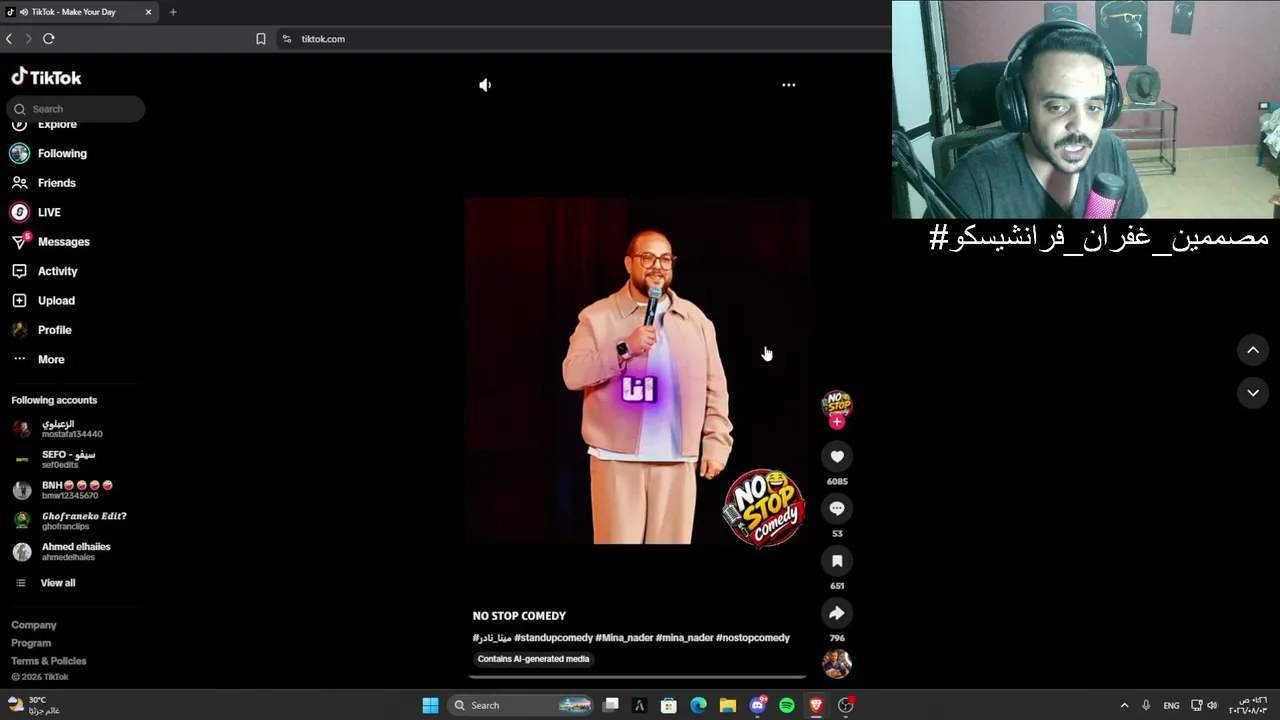Open the sound disc at bottom of action rail
The width and height of the screenshot is (1280, 720).
pos(837,663)
